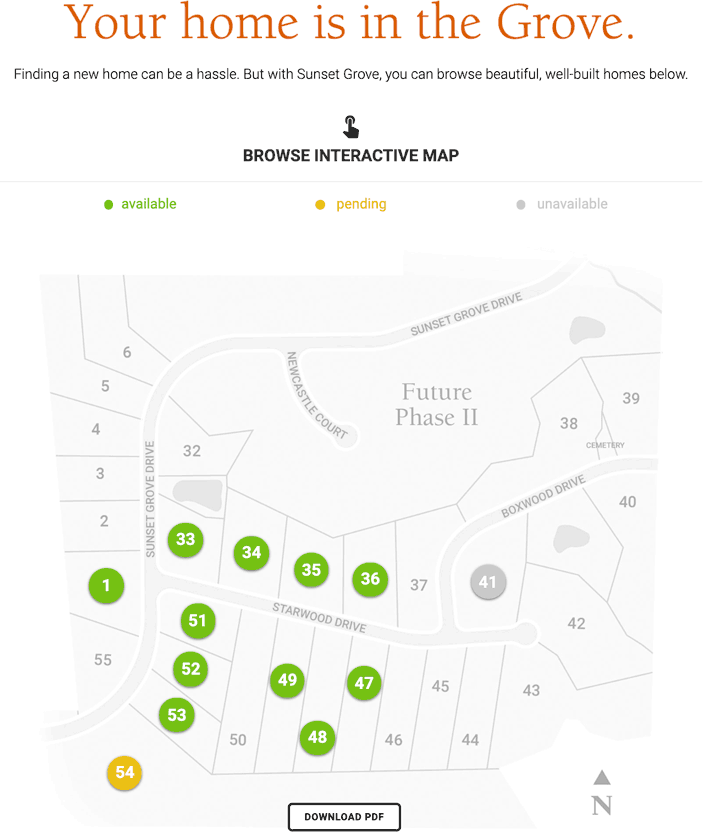Click the green available legend dot
The width and height of the screenshot is (707, 836).
click(109, 205)
